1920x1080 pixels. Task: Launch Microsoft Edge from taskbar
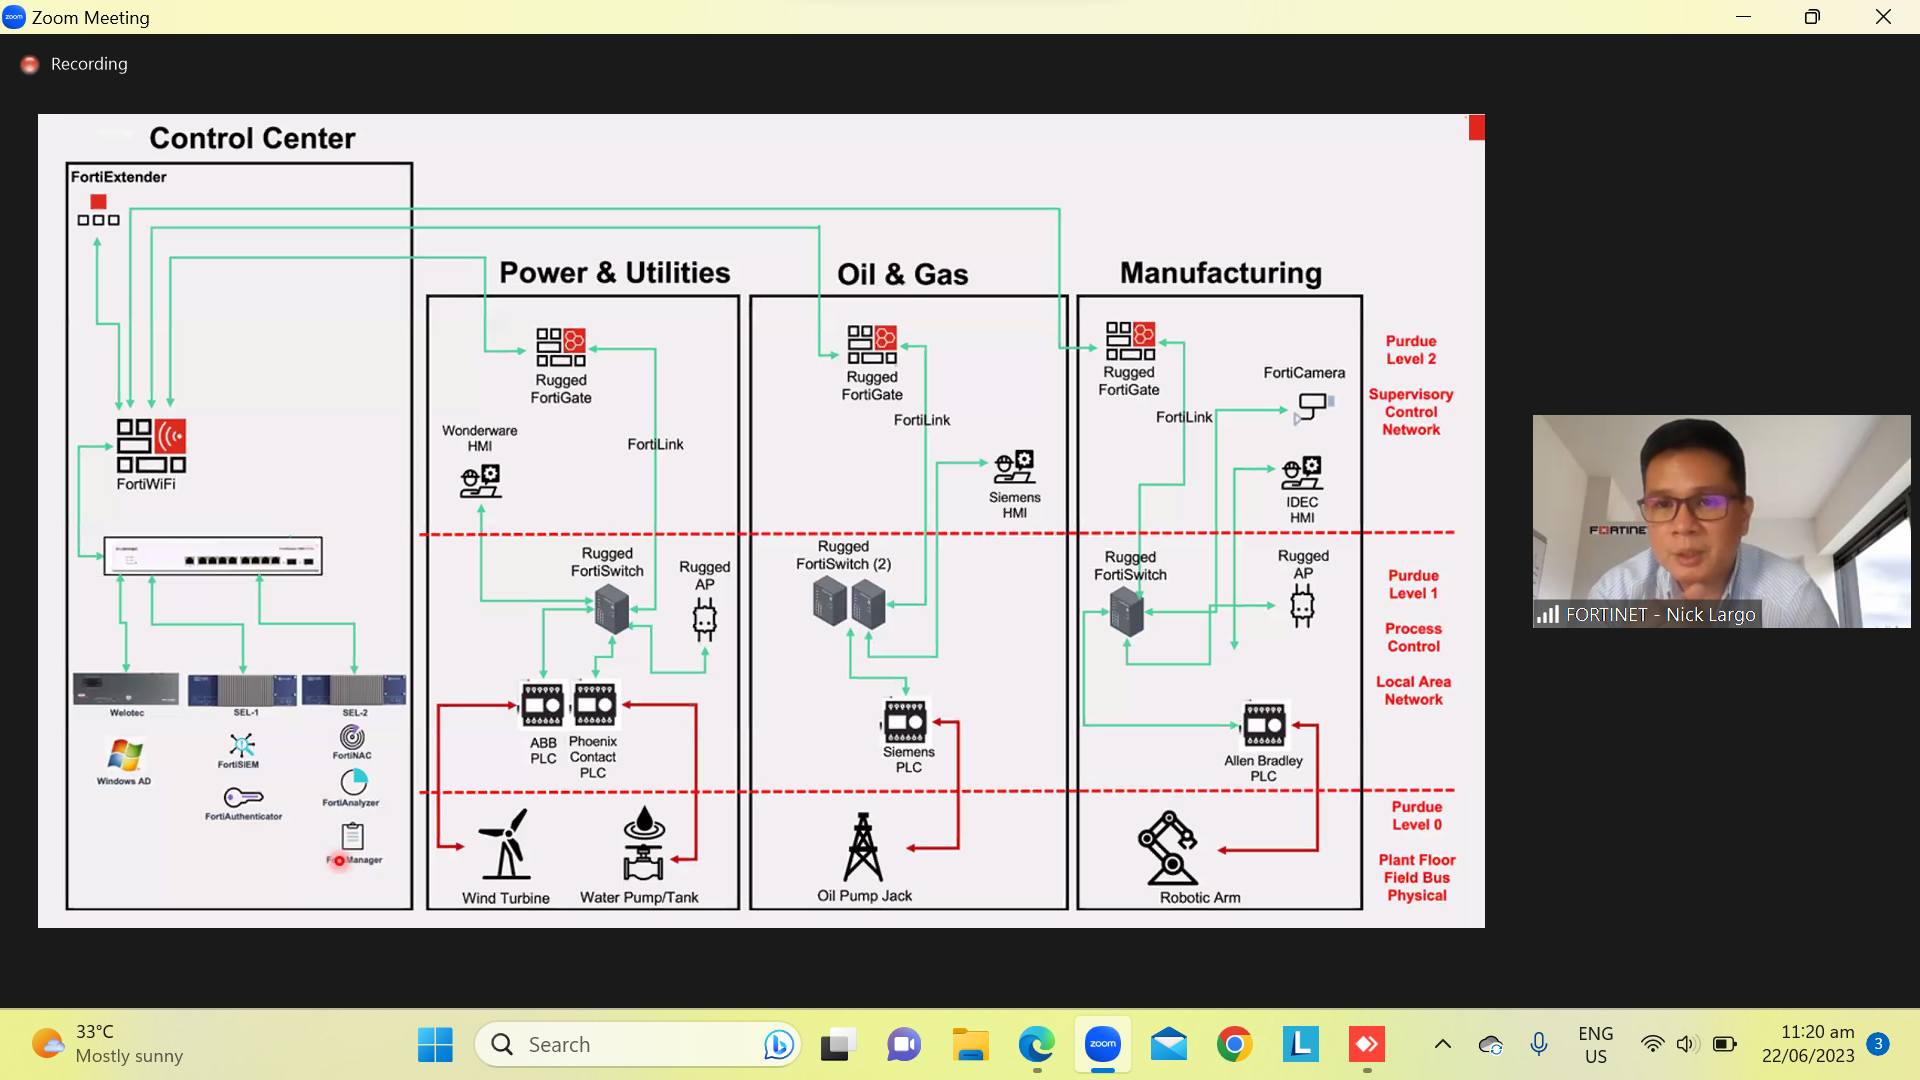(1036, 1045)
